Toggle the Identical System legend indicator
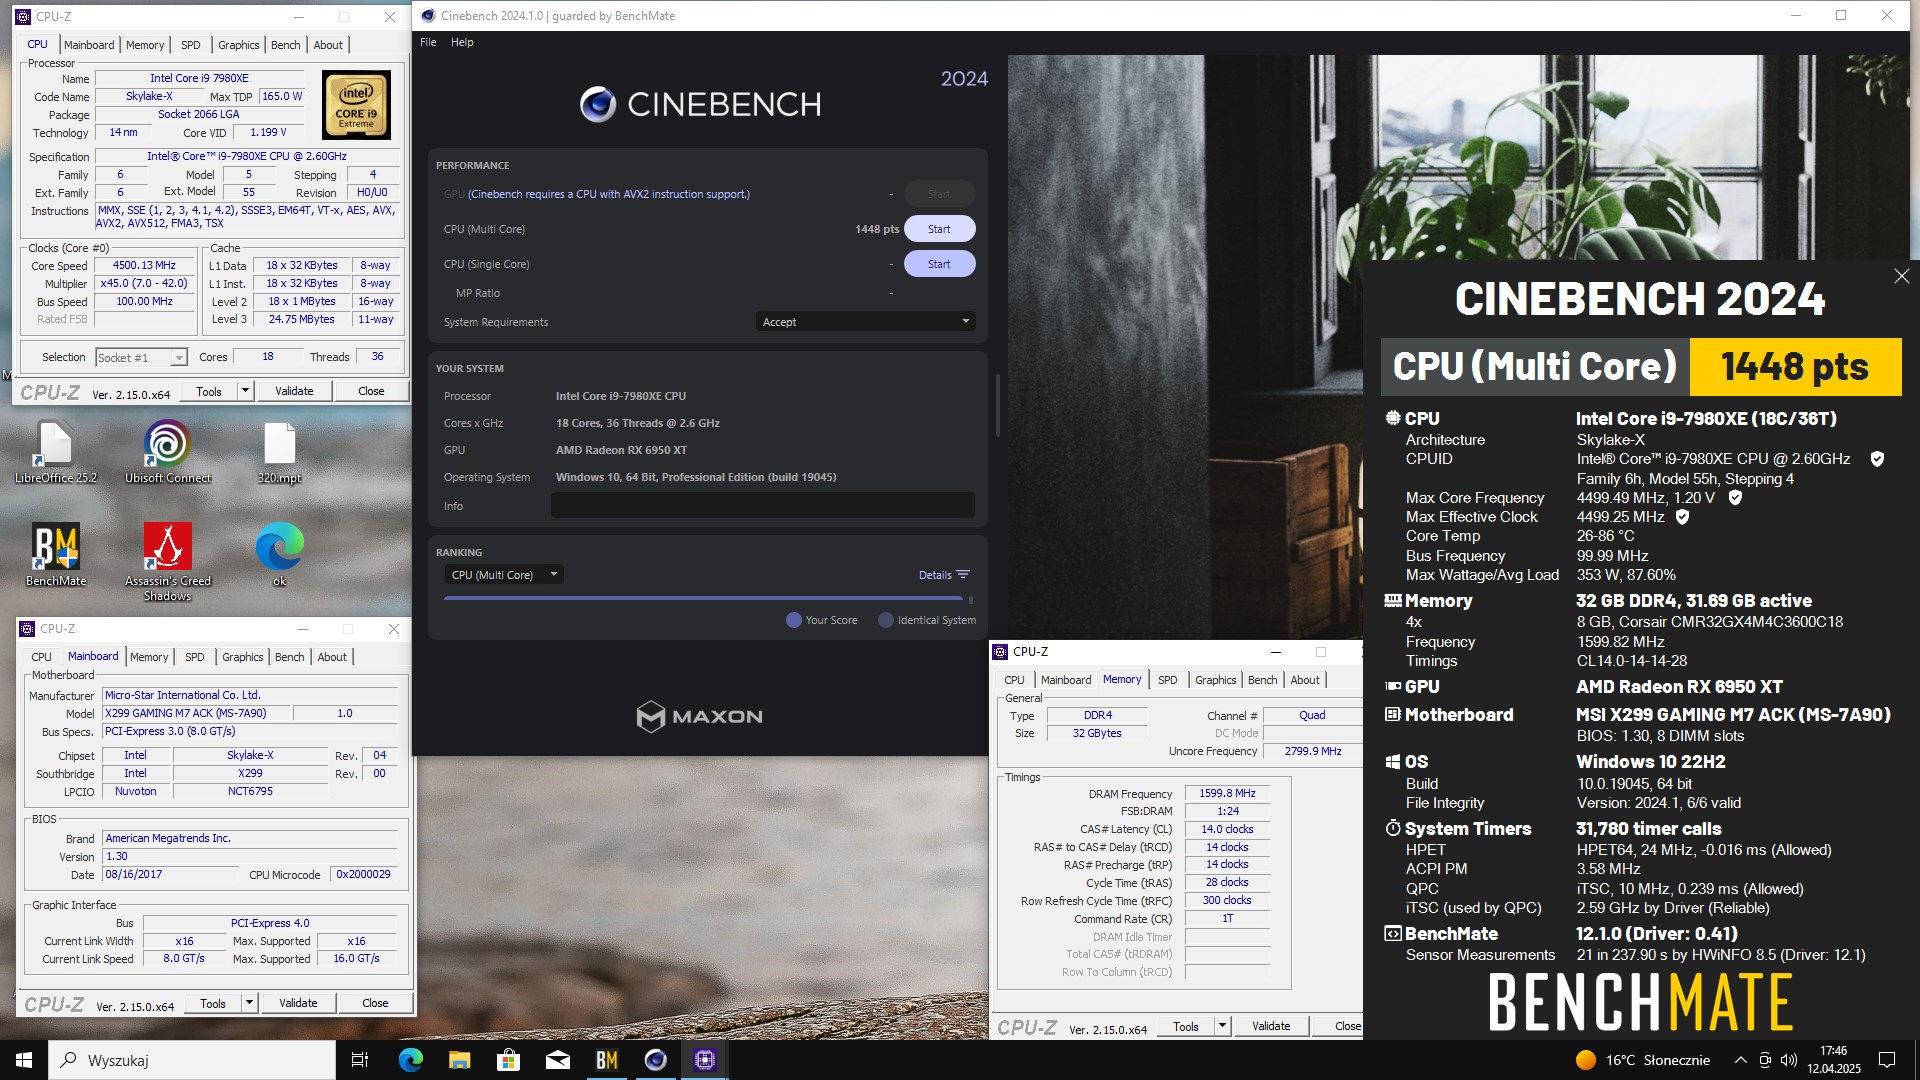This screenshot has width=1920, height=1080. [885, 620]
